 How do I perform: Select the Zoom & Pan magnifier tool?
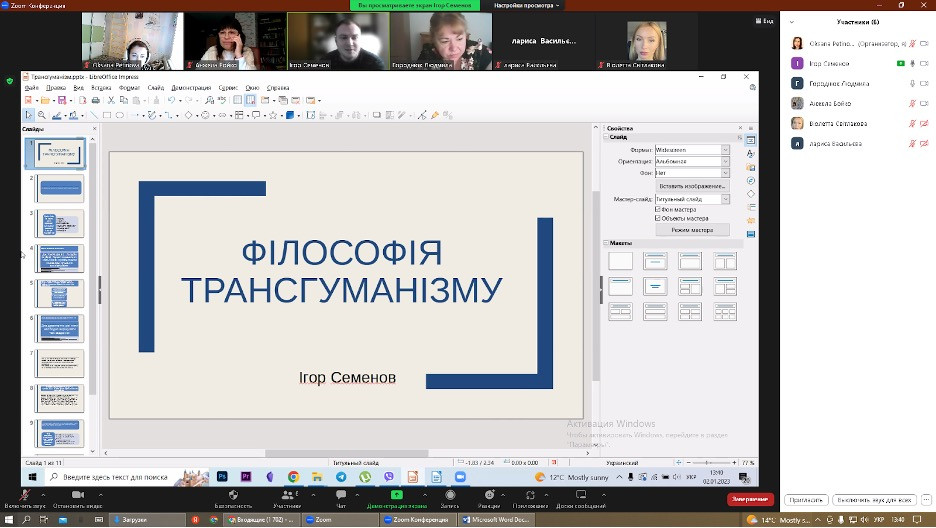tap(43, 115)
